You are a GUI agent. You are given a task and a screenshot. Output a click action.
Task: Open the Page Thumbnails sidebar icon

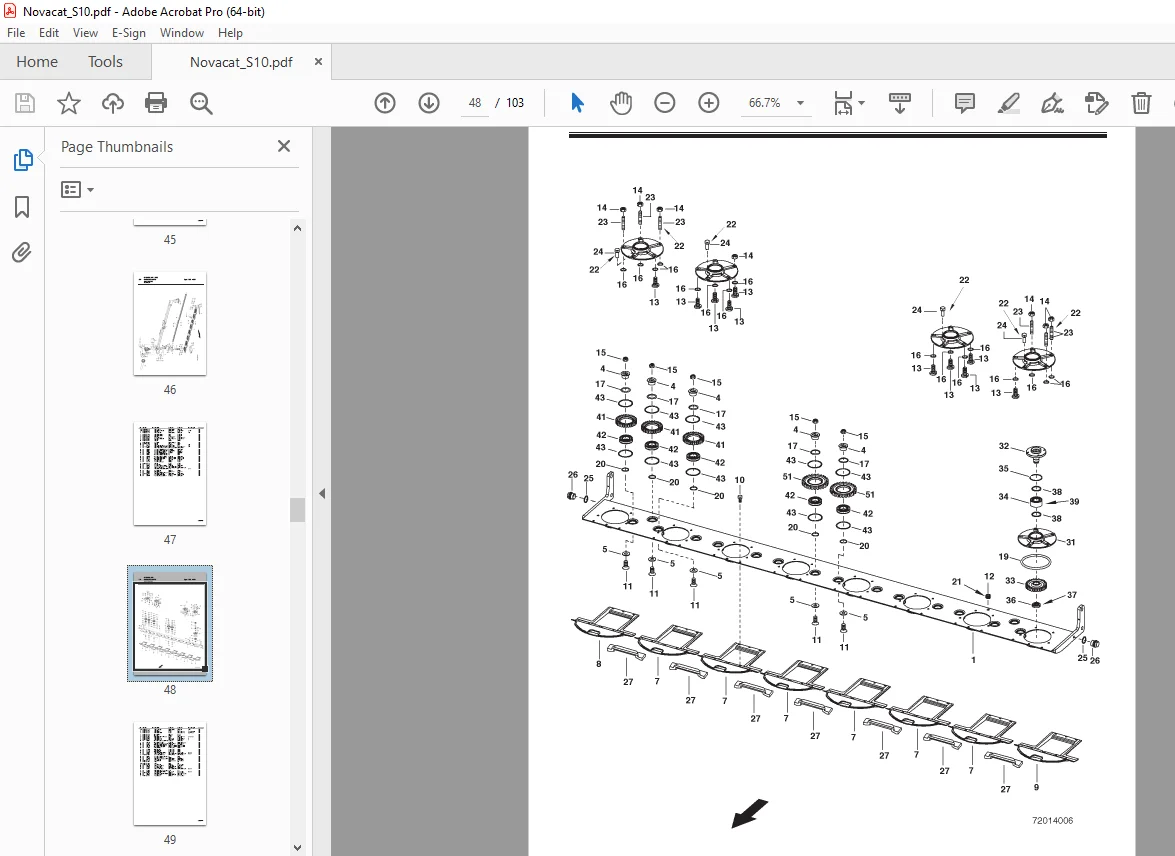click(x=22, y=160)
